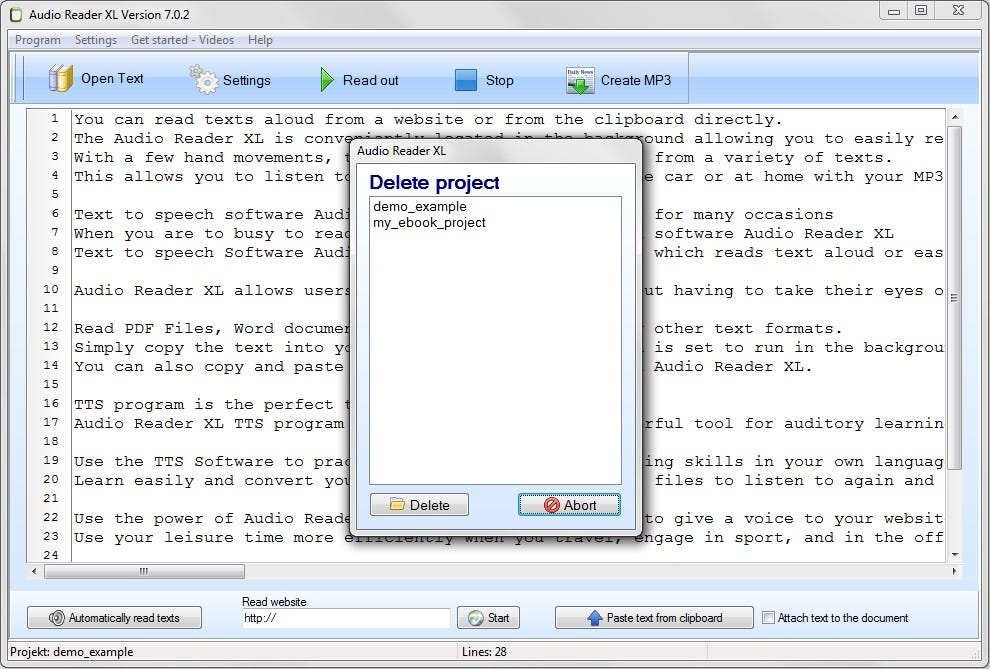
Task: Open the Settings menu in the menu bar
Action: (95, 40)
